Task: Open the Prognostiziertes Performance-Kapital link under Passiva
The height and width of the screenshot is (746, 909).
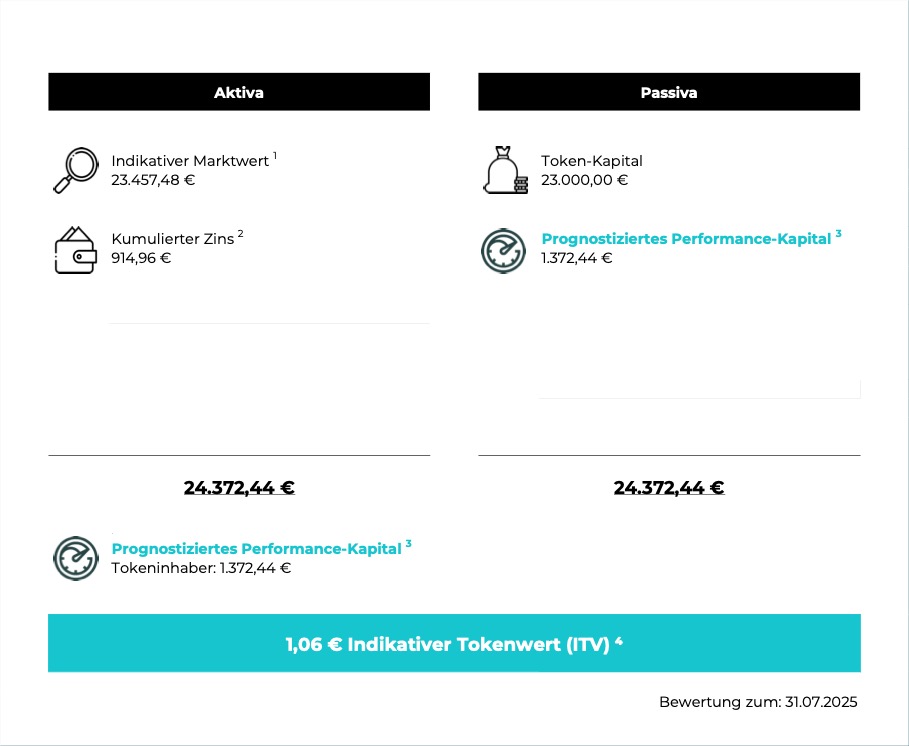Action: pyautogui.click(x=686, y=239)
